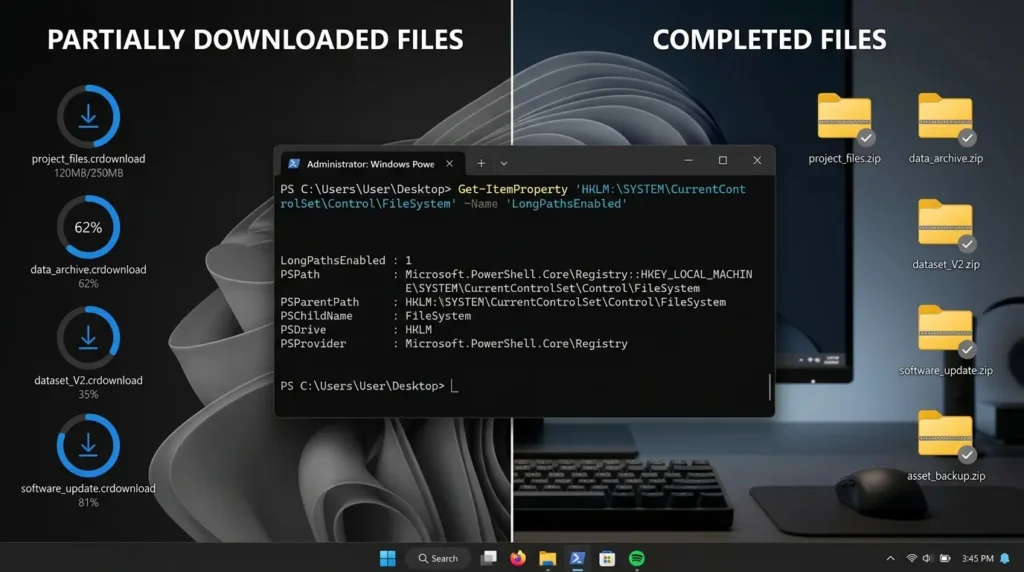1024x572 pixels.
Task: Click the PowerShell icon in the tab
Action: [x=294, y=164]
